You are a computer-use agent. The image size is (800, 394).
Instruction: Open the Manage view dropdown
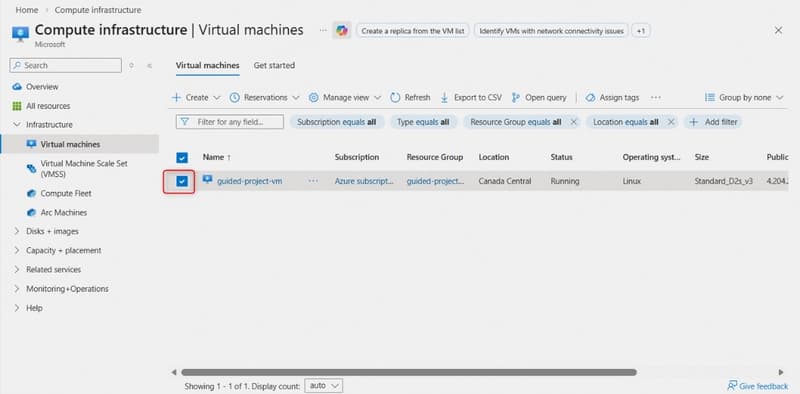[345, 97]
